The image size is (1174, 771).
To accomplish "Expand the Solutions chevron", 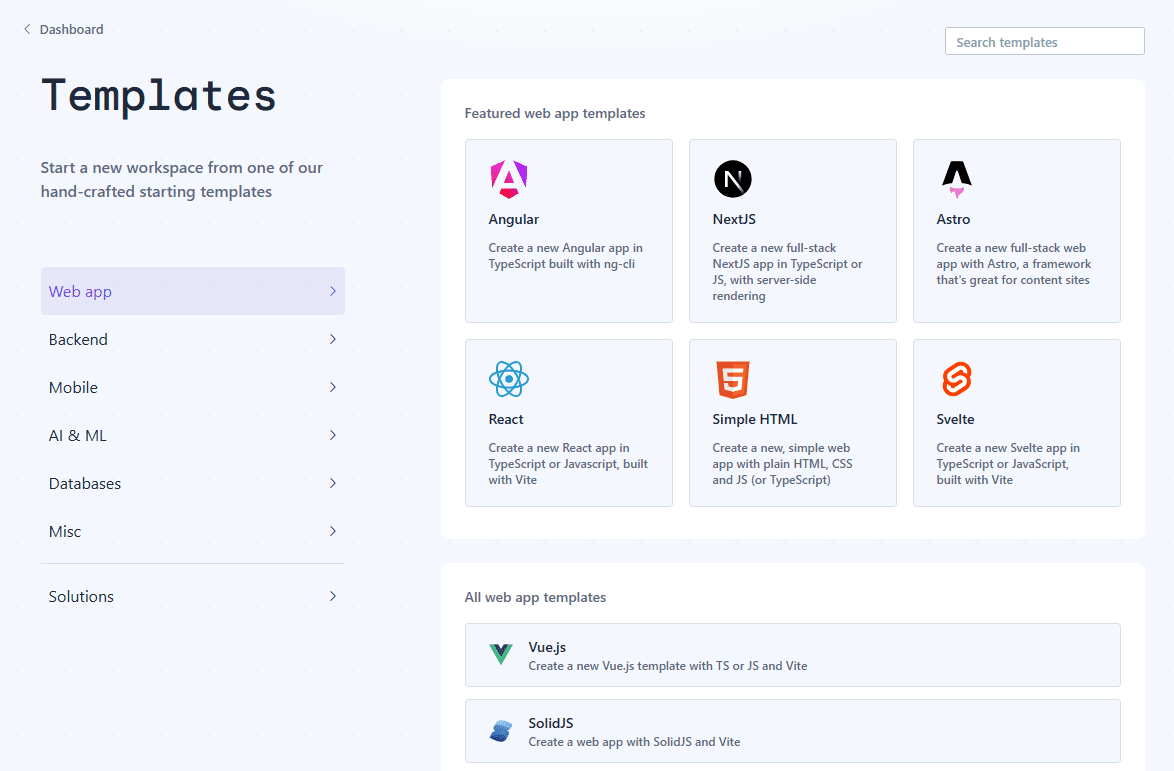I will (332, 596).
